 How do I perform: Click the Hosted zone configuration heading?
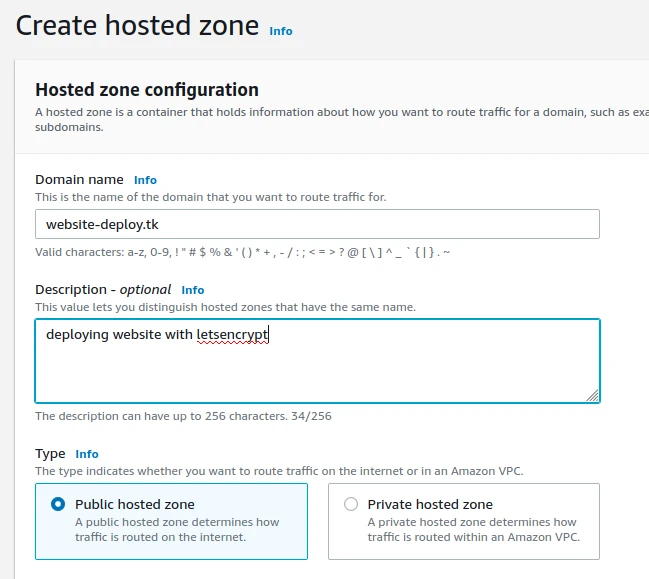pyautogui.click(x=147, y=90)
